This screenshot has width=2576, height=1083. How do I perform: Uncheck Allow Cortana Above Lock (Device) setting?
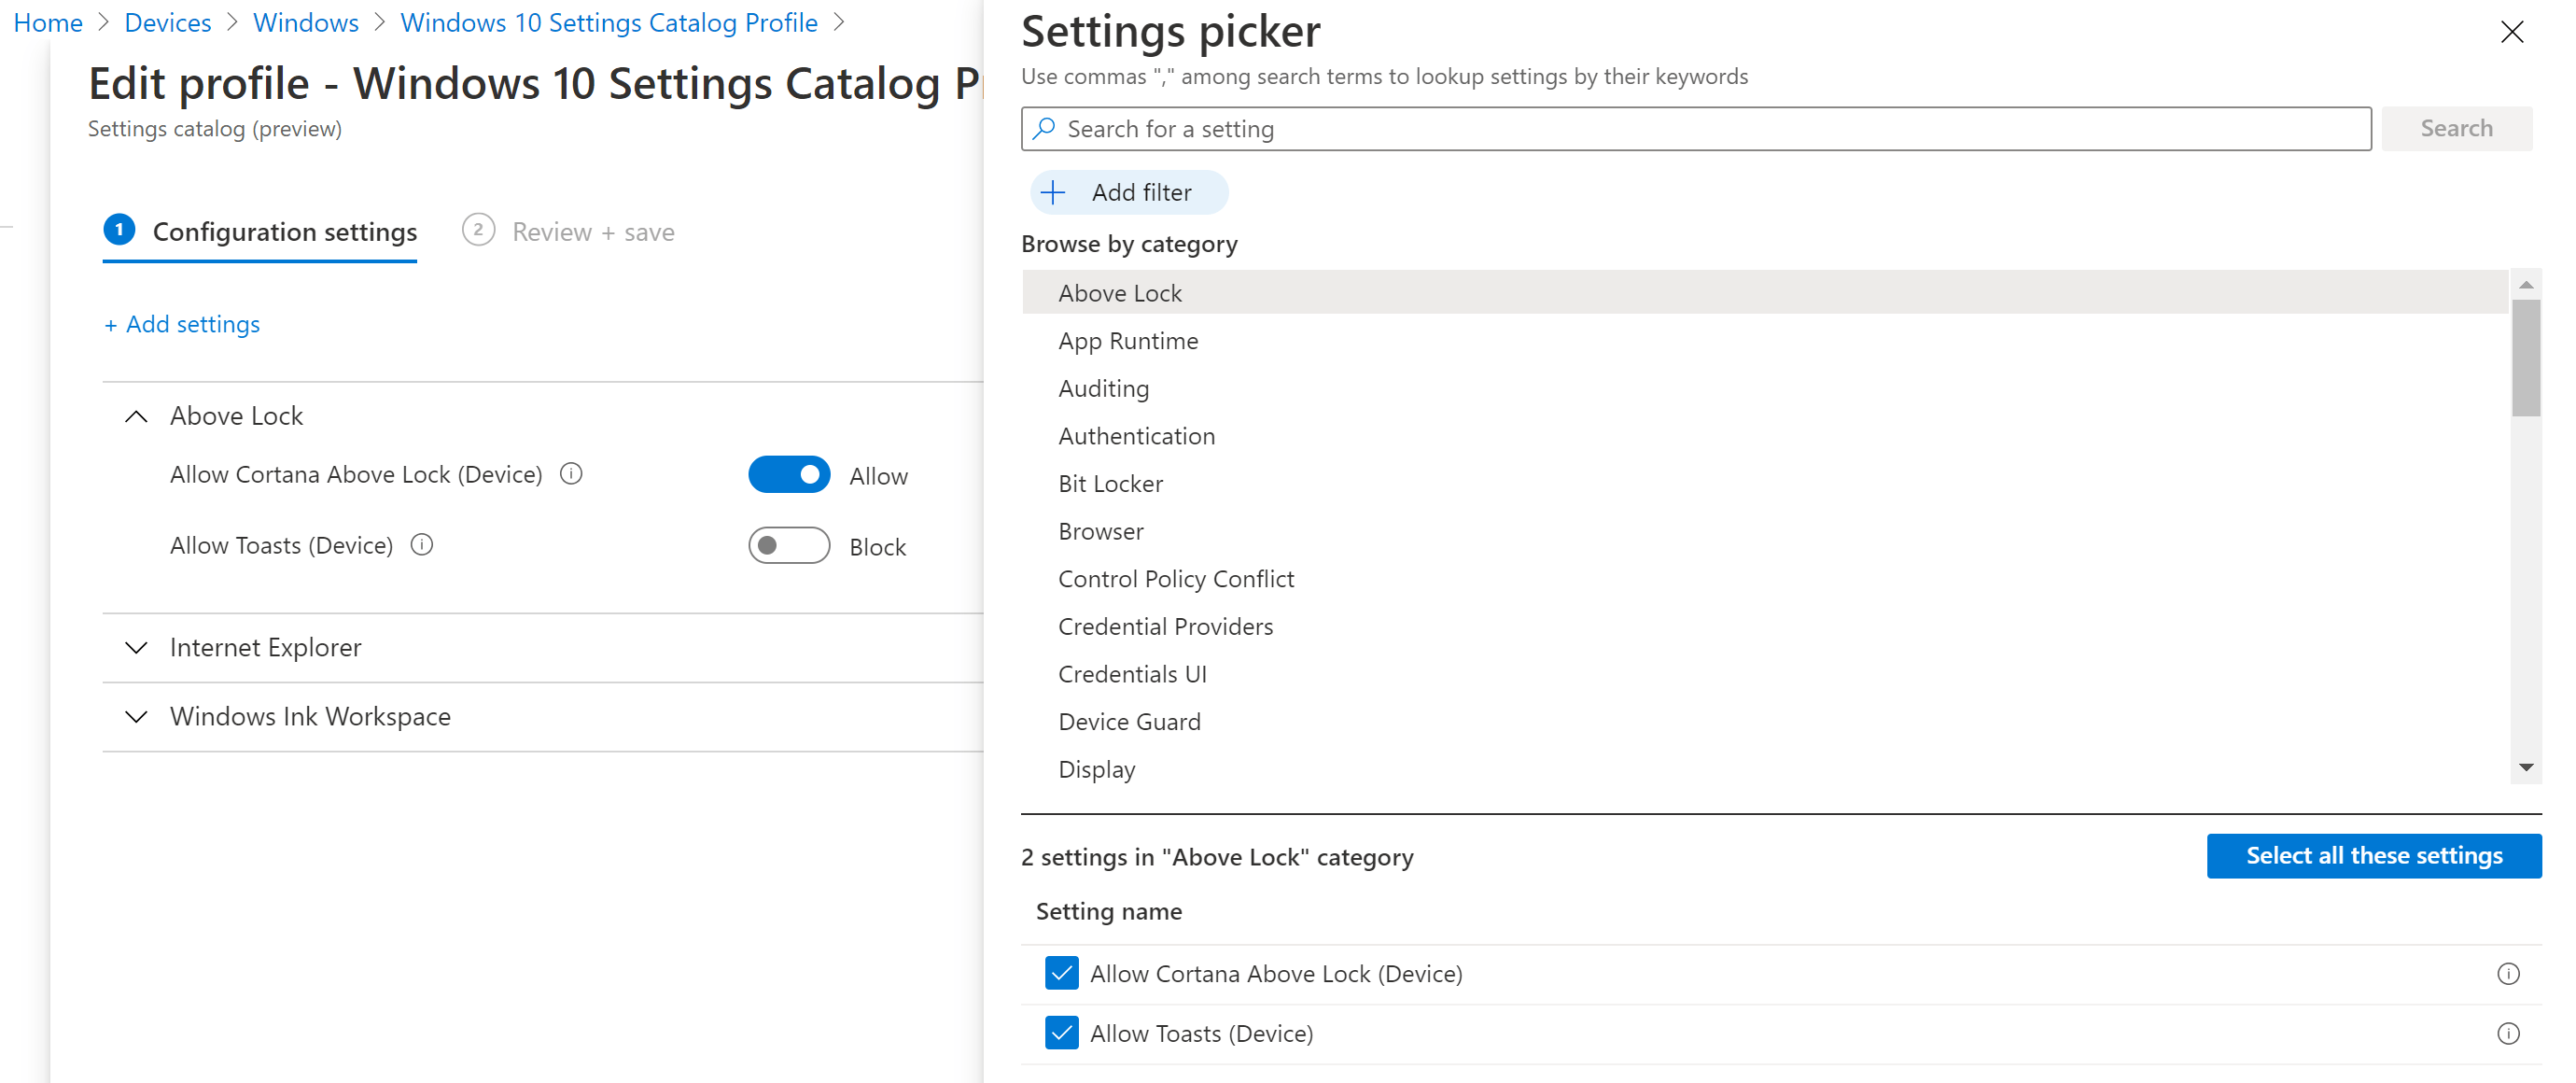tap(1061, 972)
